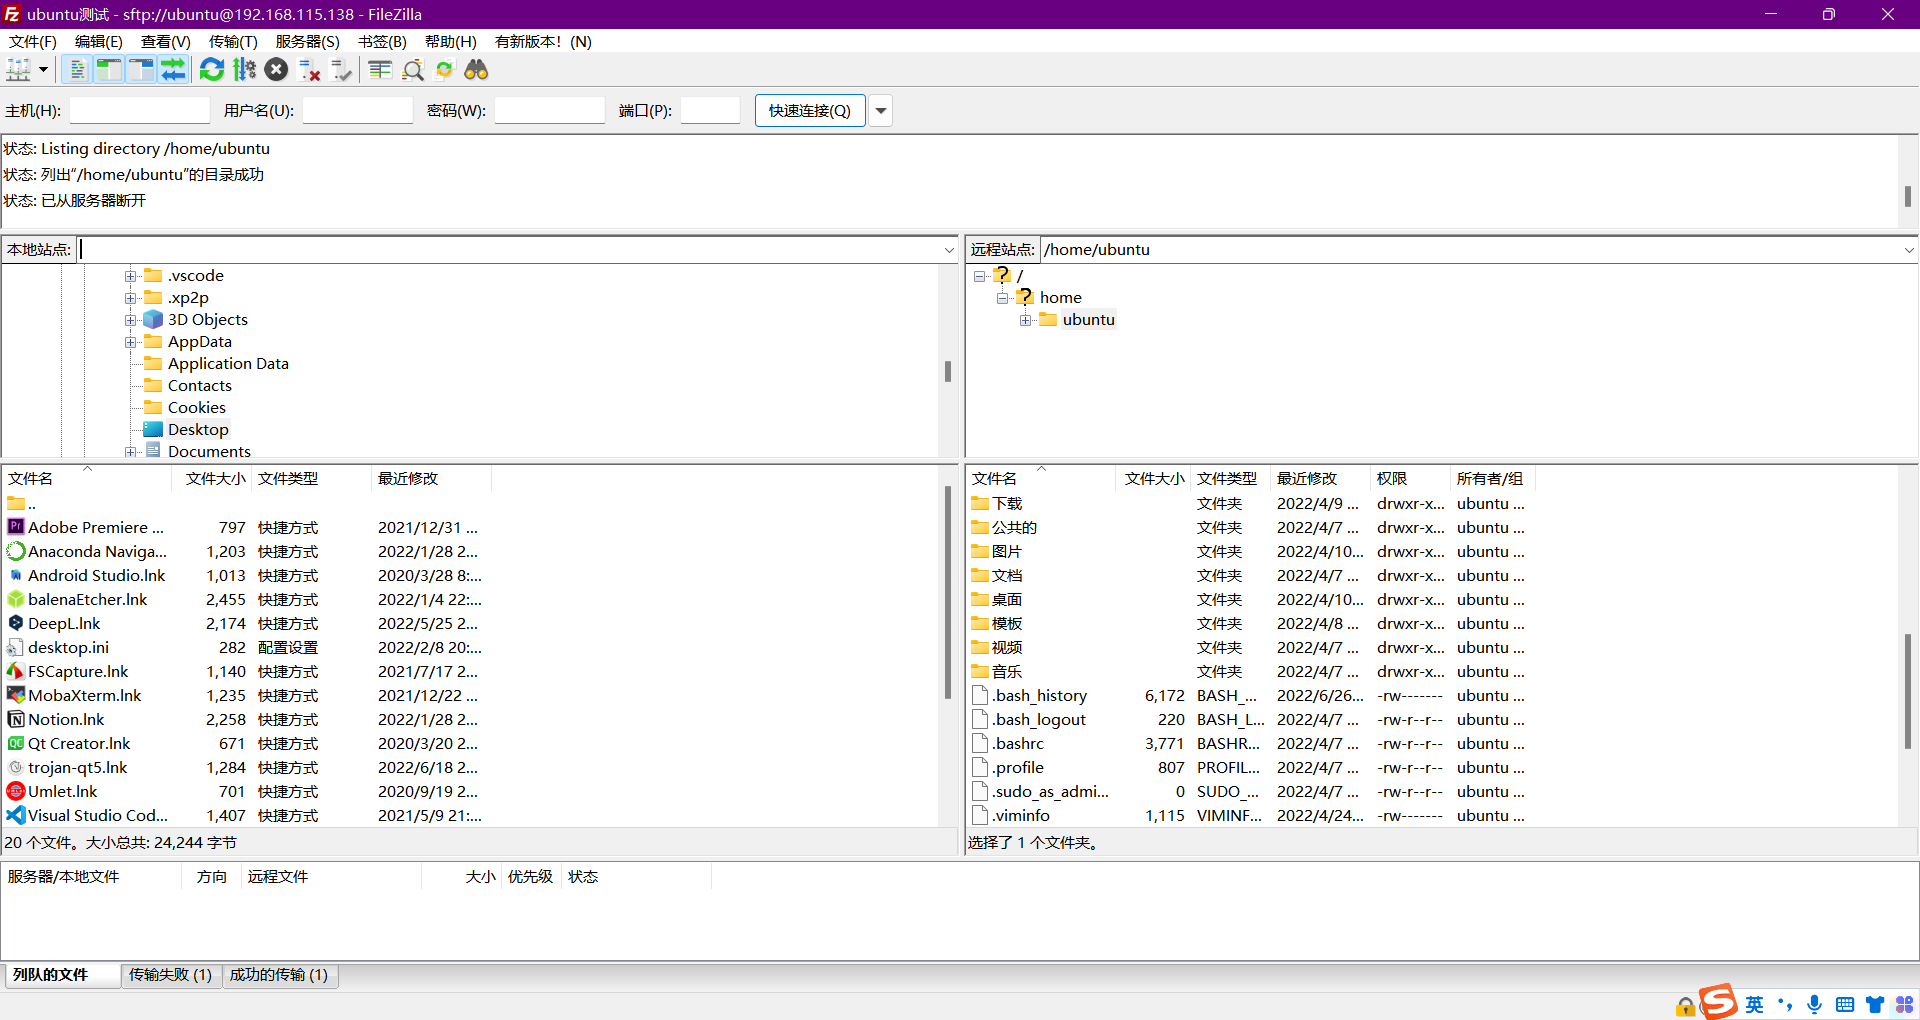
Task: Click the 主机(H) host input field
Action: click(139, 111)
